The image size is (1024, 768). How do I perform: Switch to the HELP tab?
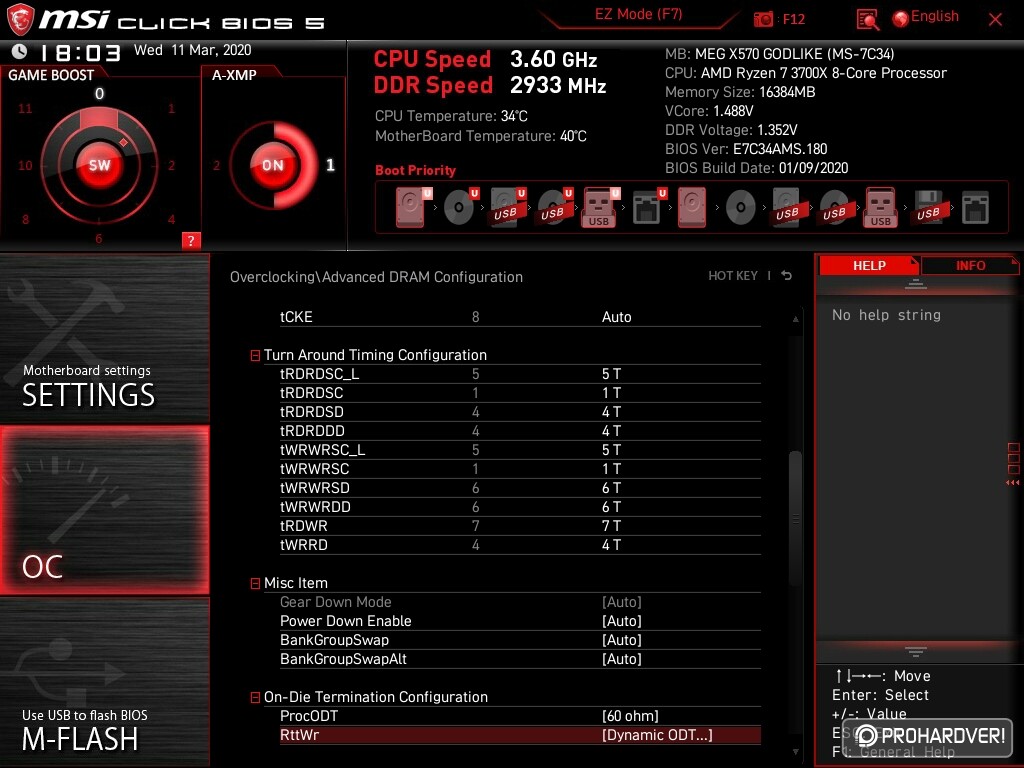[x=869, y=265]
